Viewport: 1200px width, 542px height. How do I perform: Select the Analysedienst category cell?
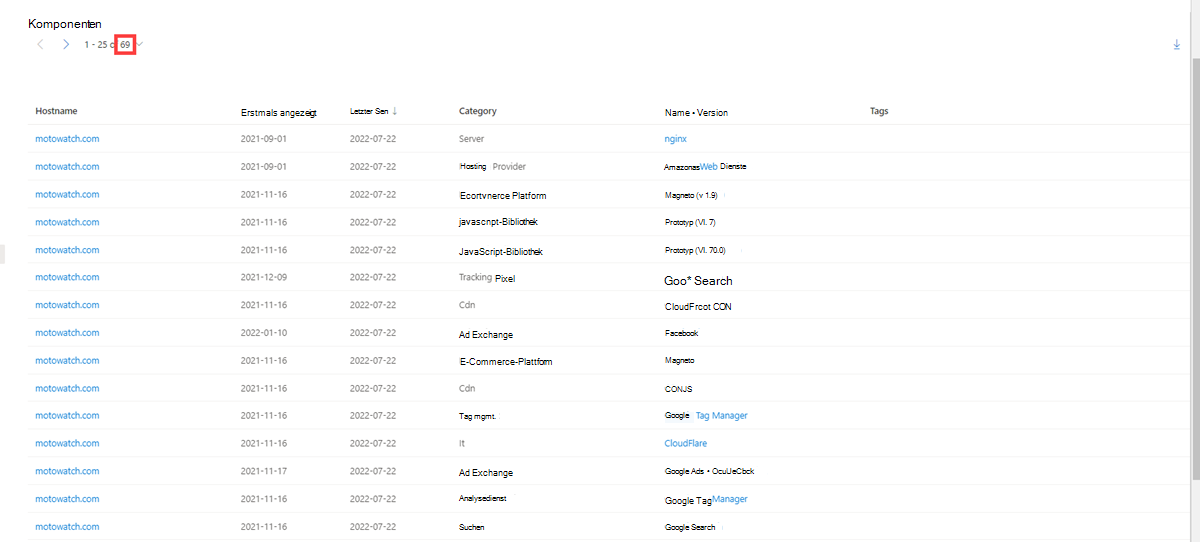[x=485, y=498]
